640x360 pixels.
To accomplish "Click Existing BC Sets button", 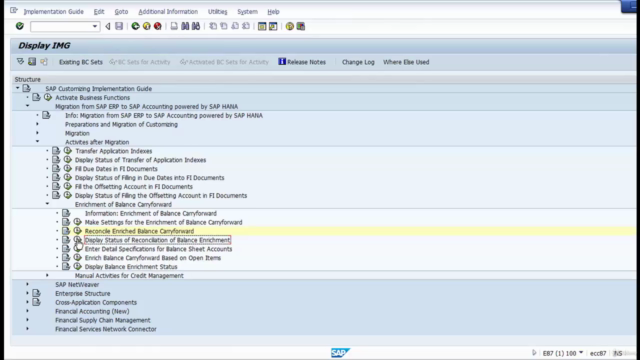I will (81, 62).
